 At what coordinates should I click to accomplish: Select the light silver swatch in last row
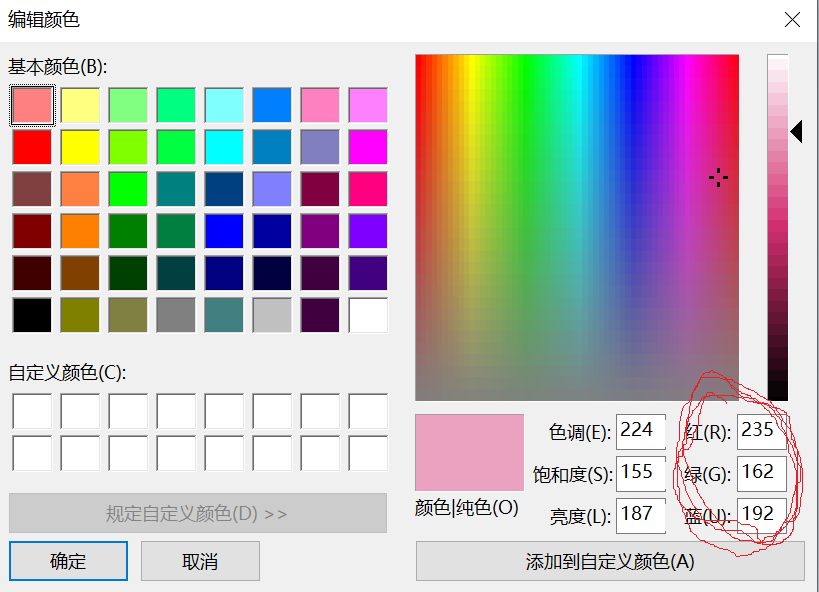click(272, 315)
